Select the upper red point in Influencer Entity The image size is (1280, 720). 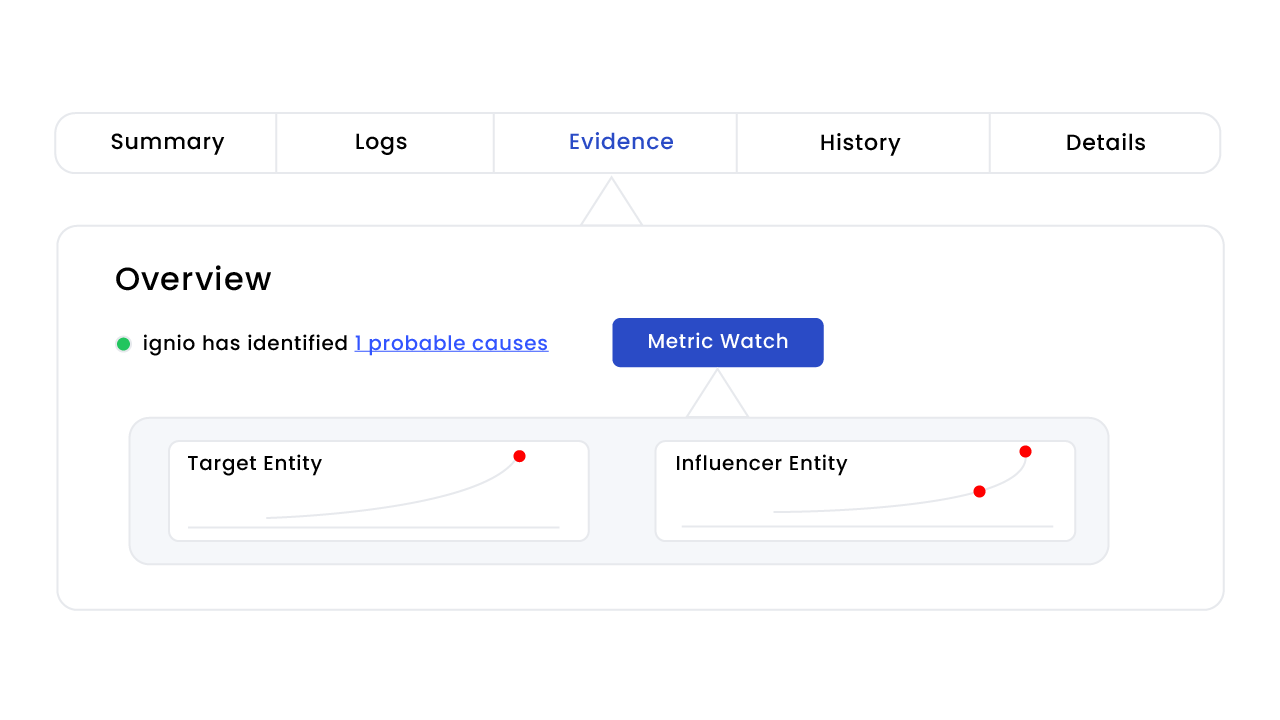(x=1025, y=452)
